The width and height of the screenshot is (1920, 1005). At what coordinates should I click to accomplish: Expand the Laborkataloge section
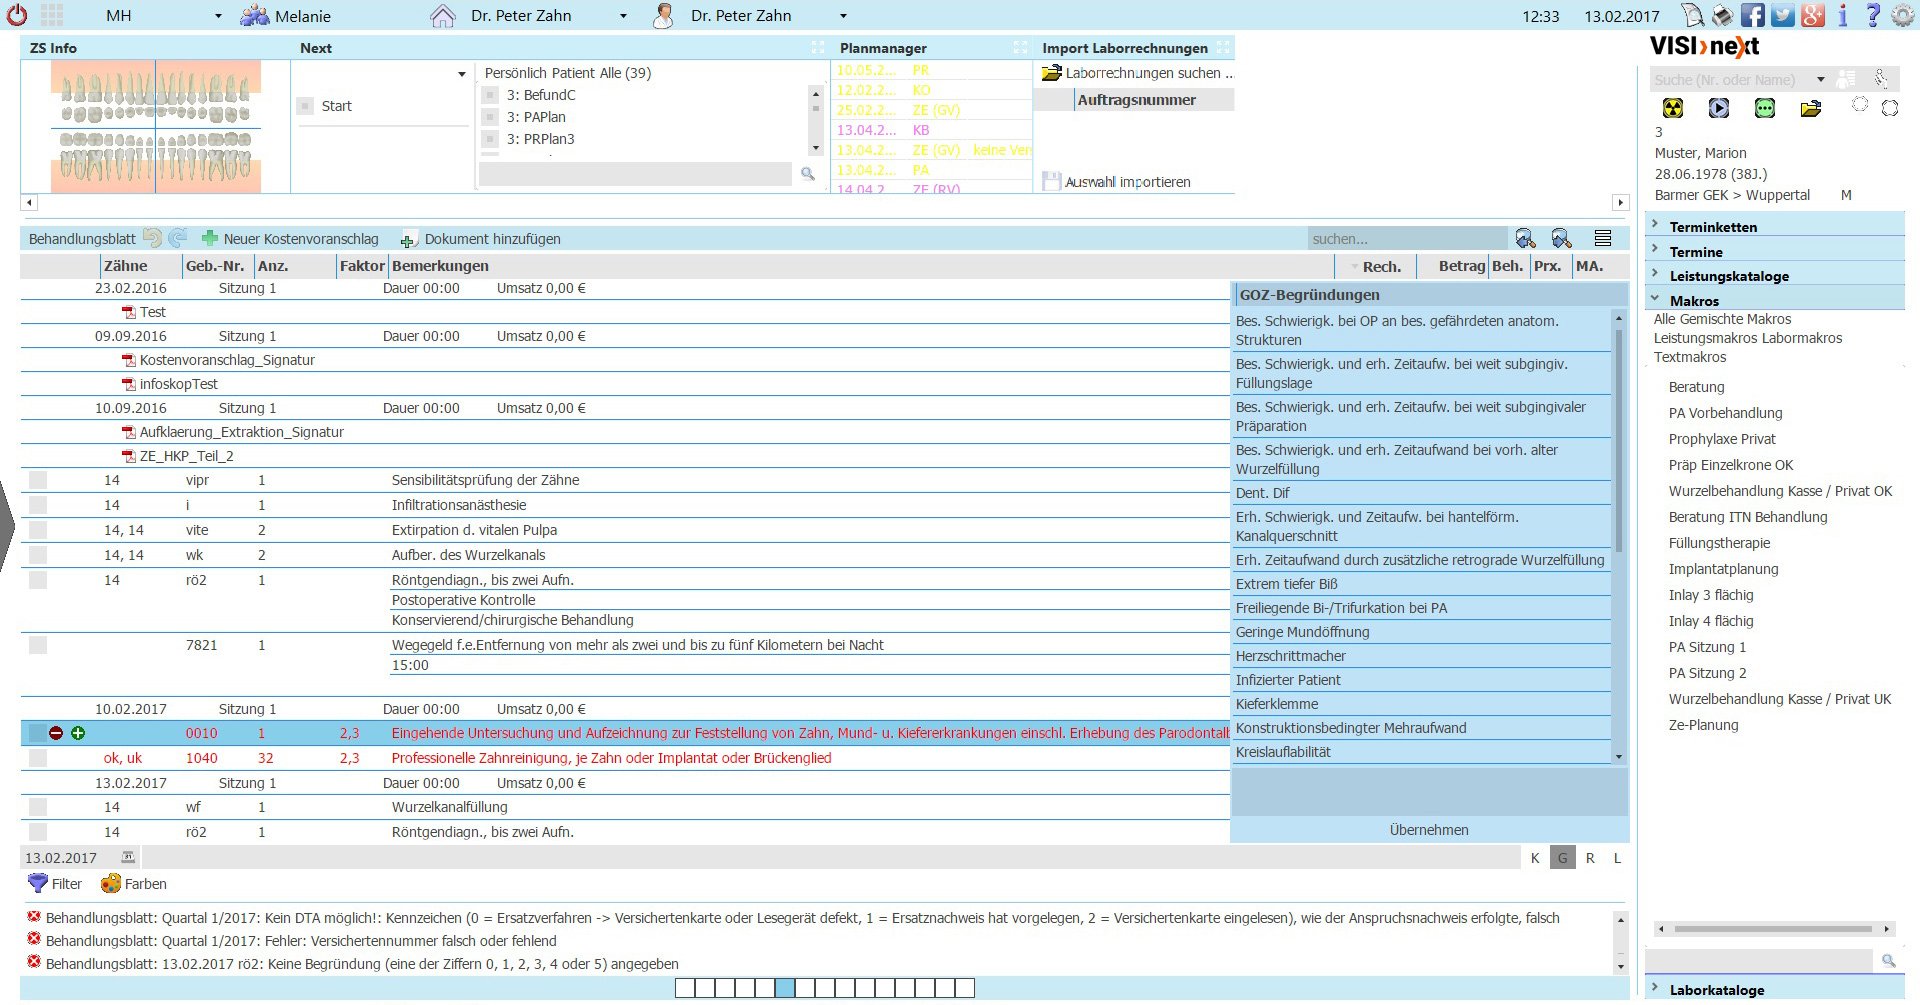click(1716, 990)
